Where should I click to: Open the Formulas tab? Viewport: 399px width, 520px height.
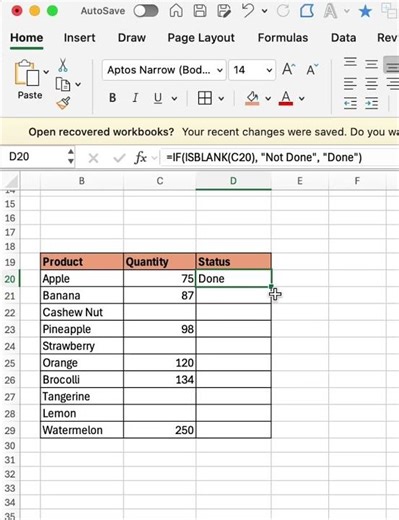(283, 38)
